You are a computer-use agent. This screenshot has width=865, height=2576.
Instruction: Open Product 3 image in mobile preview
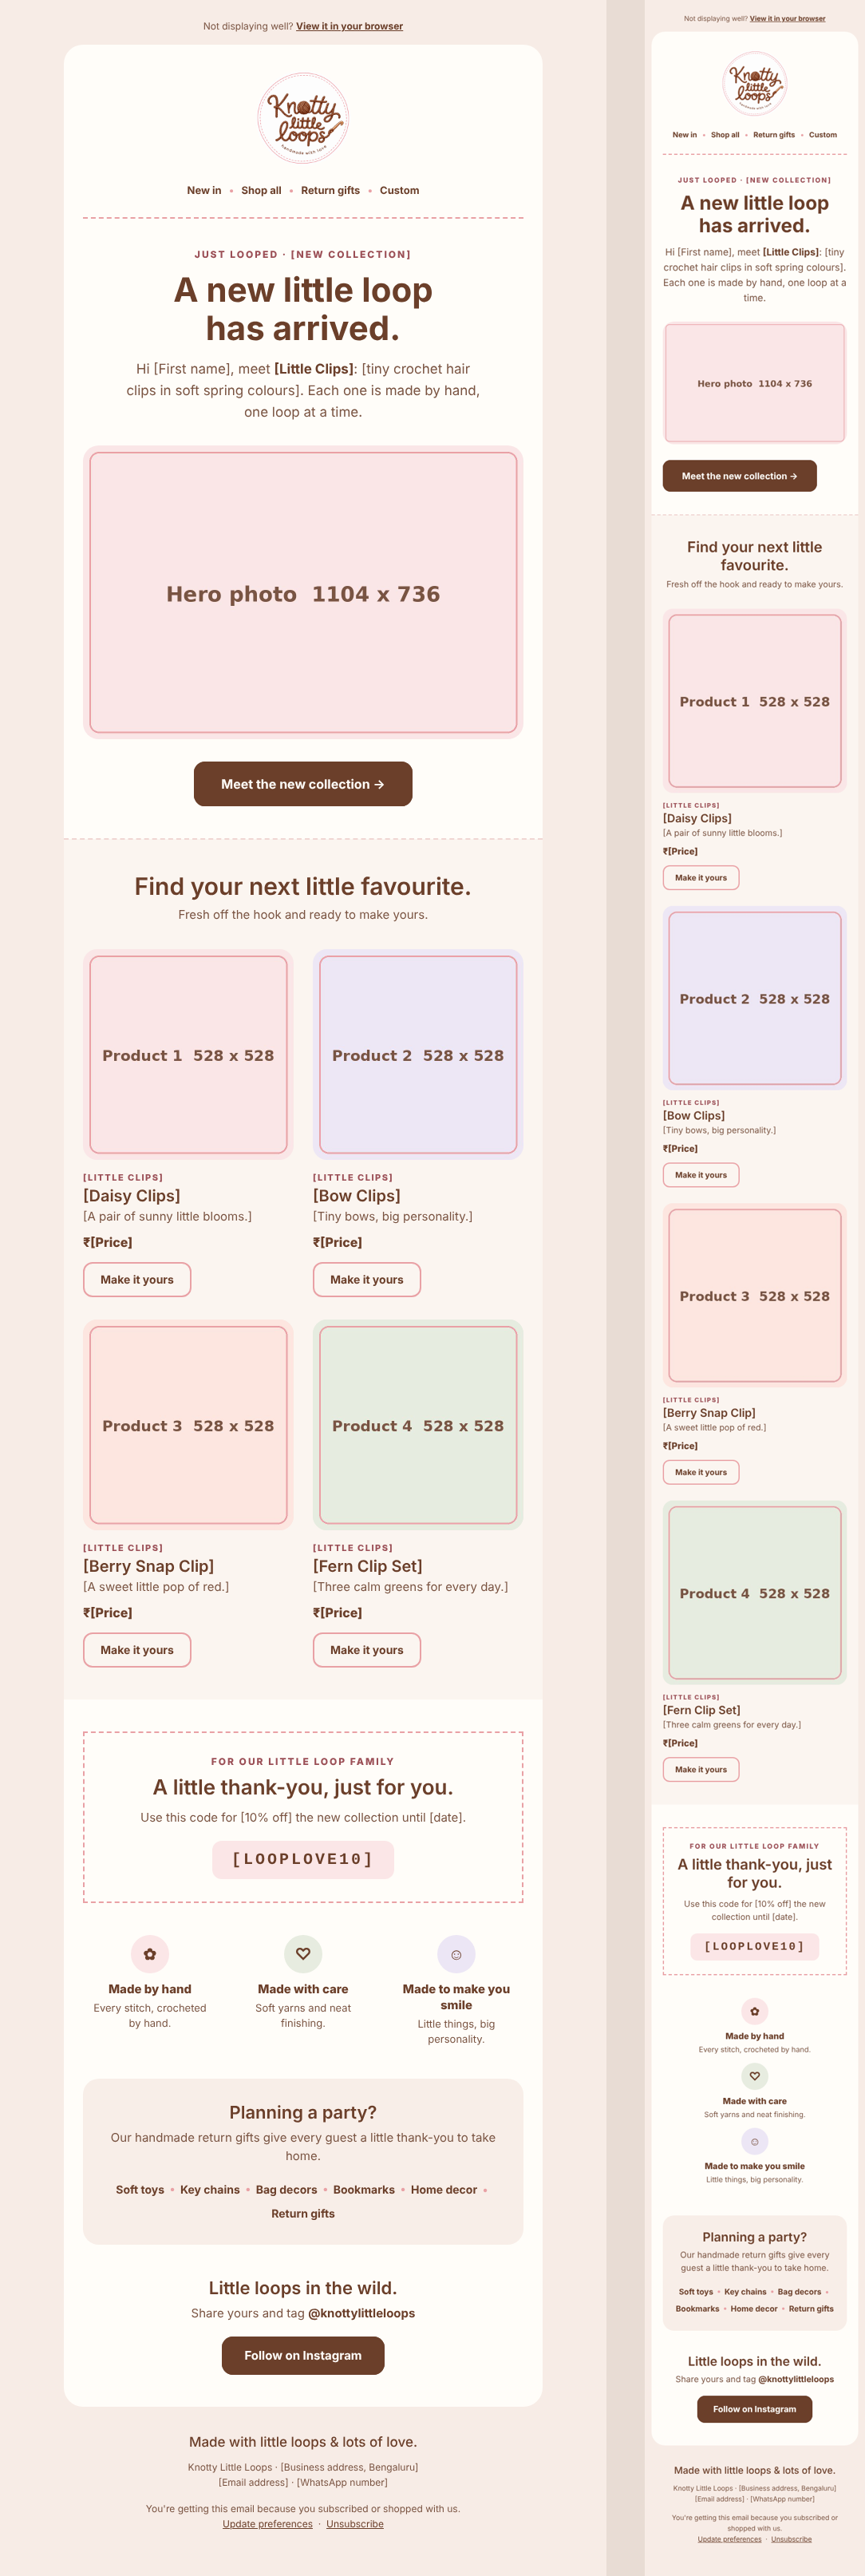pos(754,1295)
